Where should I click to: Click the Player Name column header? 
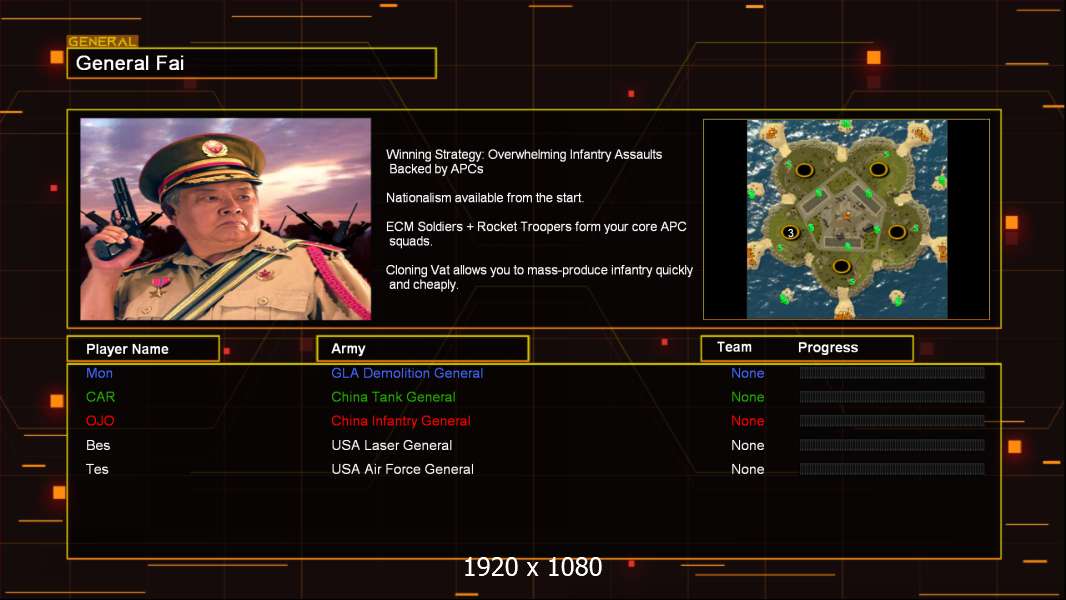point(143,349)
